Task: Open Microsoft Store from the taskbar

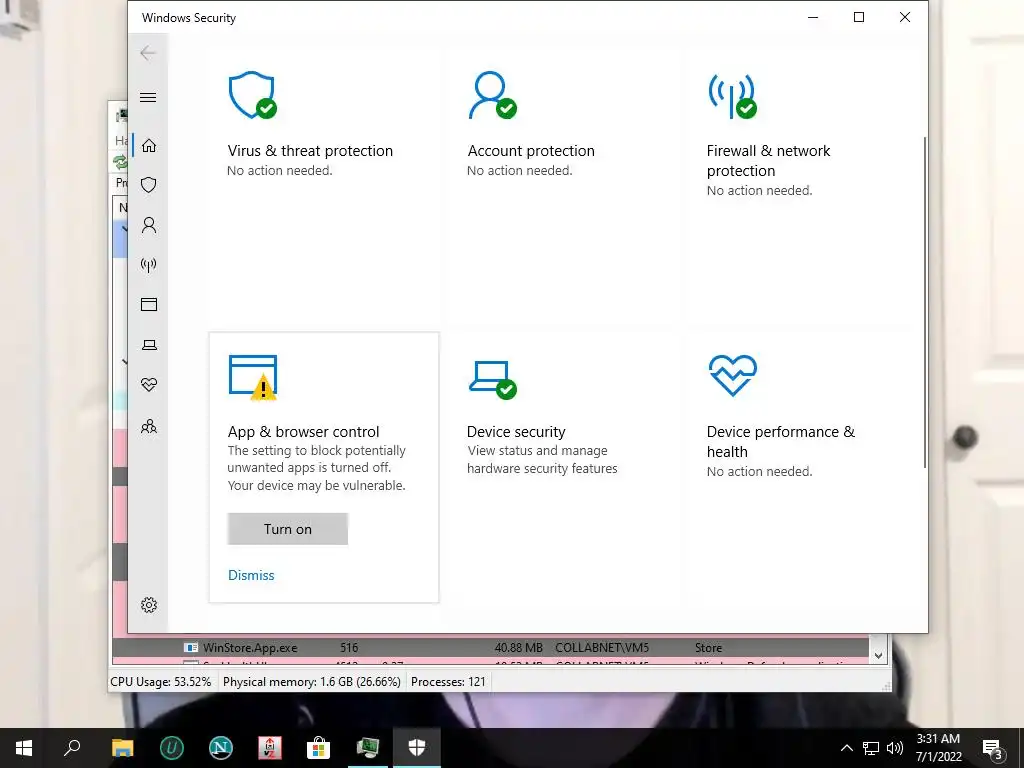Action: point(318,748)
